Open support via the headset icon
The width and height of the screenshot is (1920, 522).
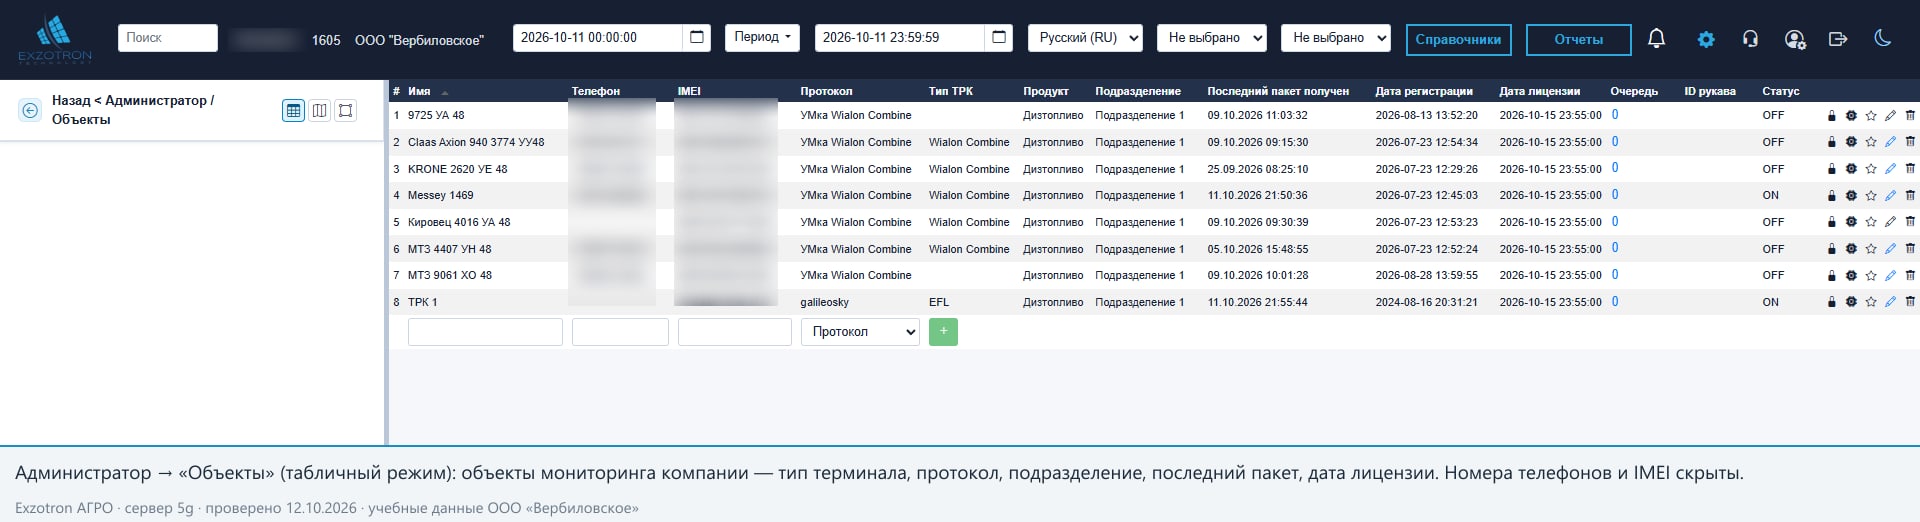pos(1750,39)
